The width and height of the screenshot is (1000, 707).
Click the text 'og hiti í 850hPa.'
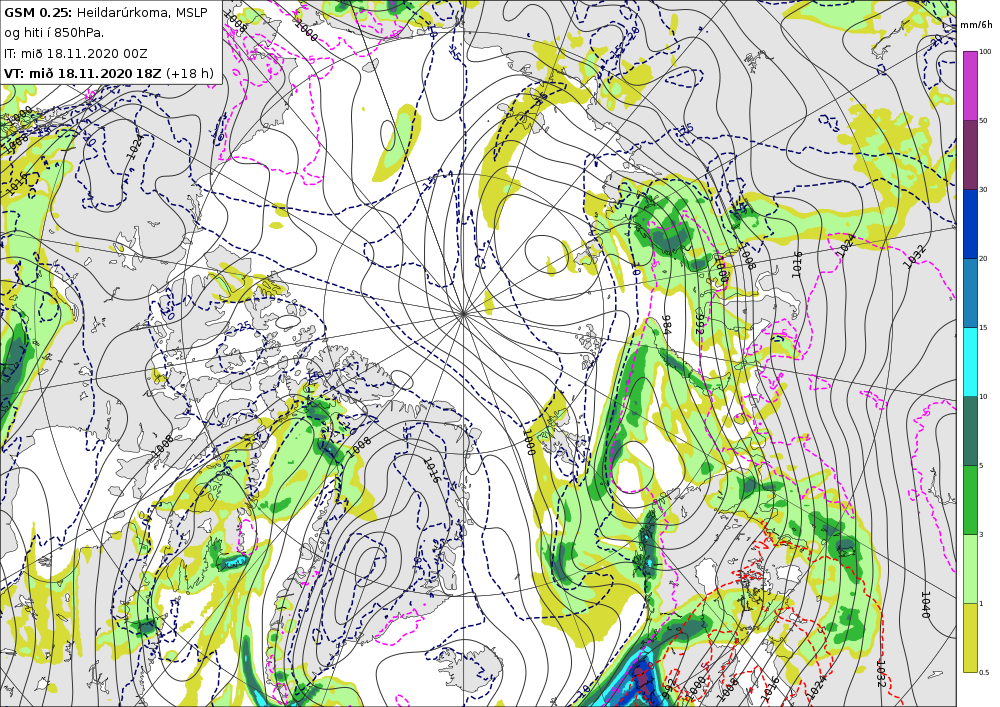(54, 33)
